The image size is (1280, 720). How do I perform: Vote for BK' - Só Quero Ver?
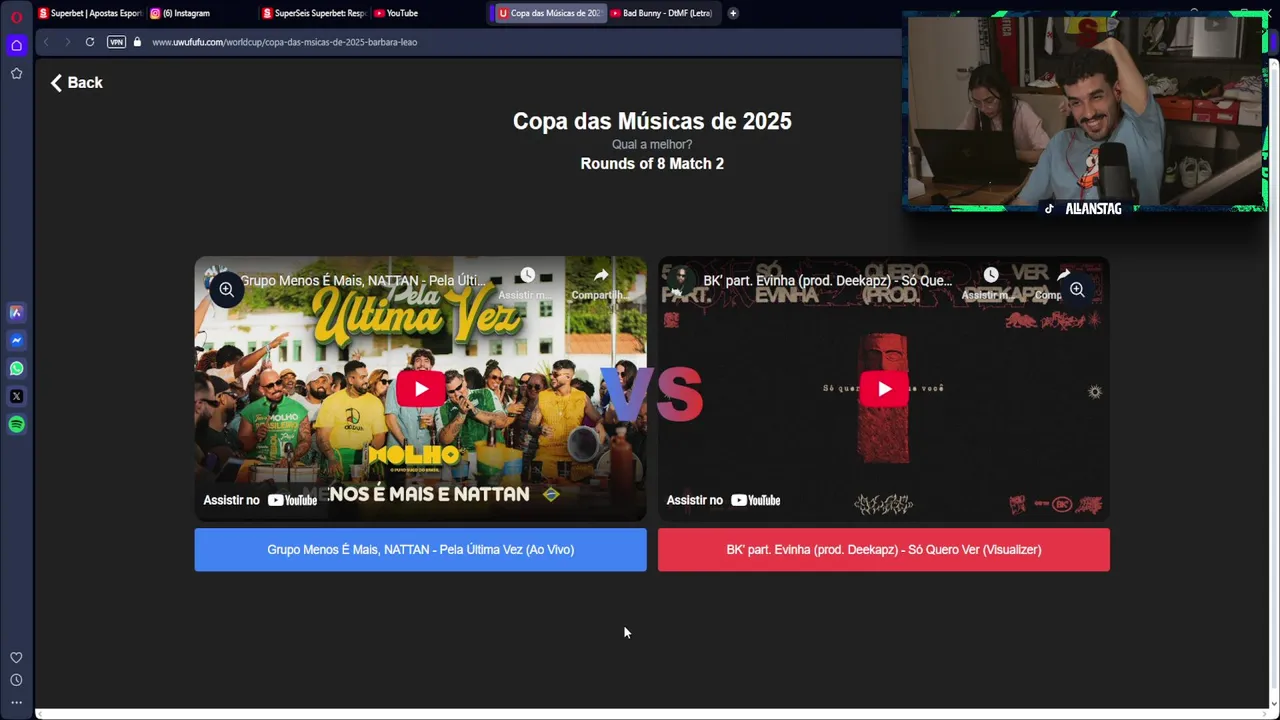click(x=884, y=550)
